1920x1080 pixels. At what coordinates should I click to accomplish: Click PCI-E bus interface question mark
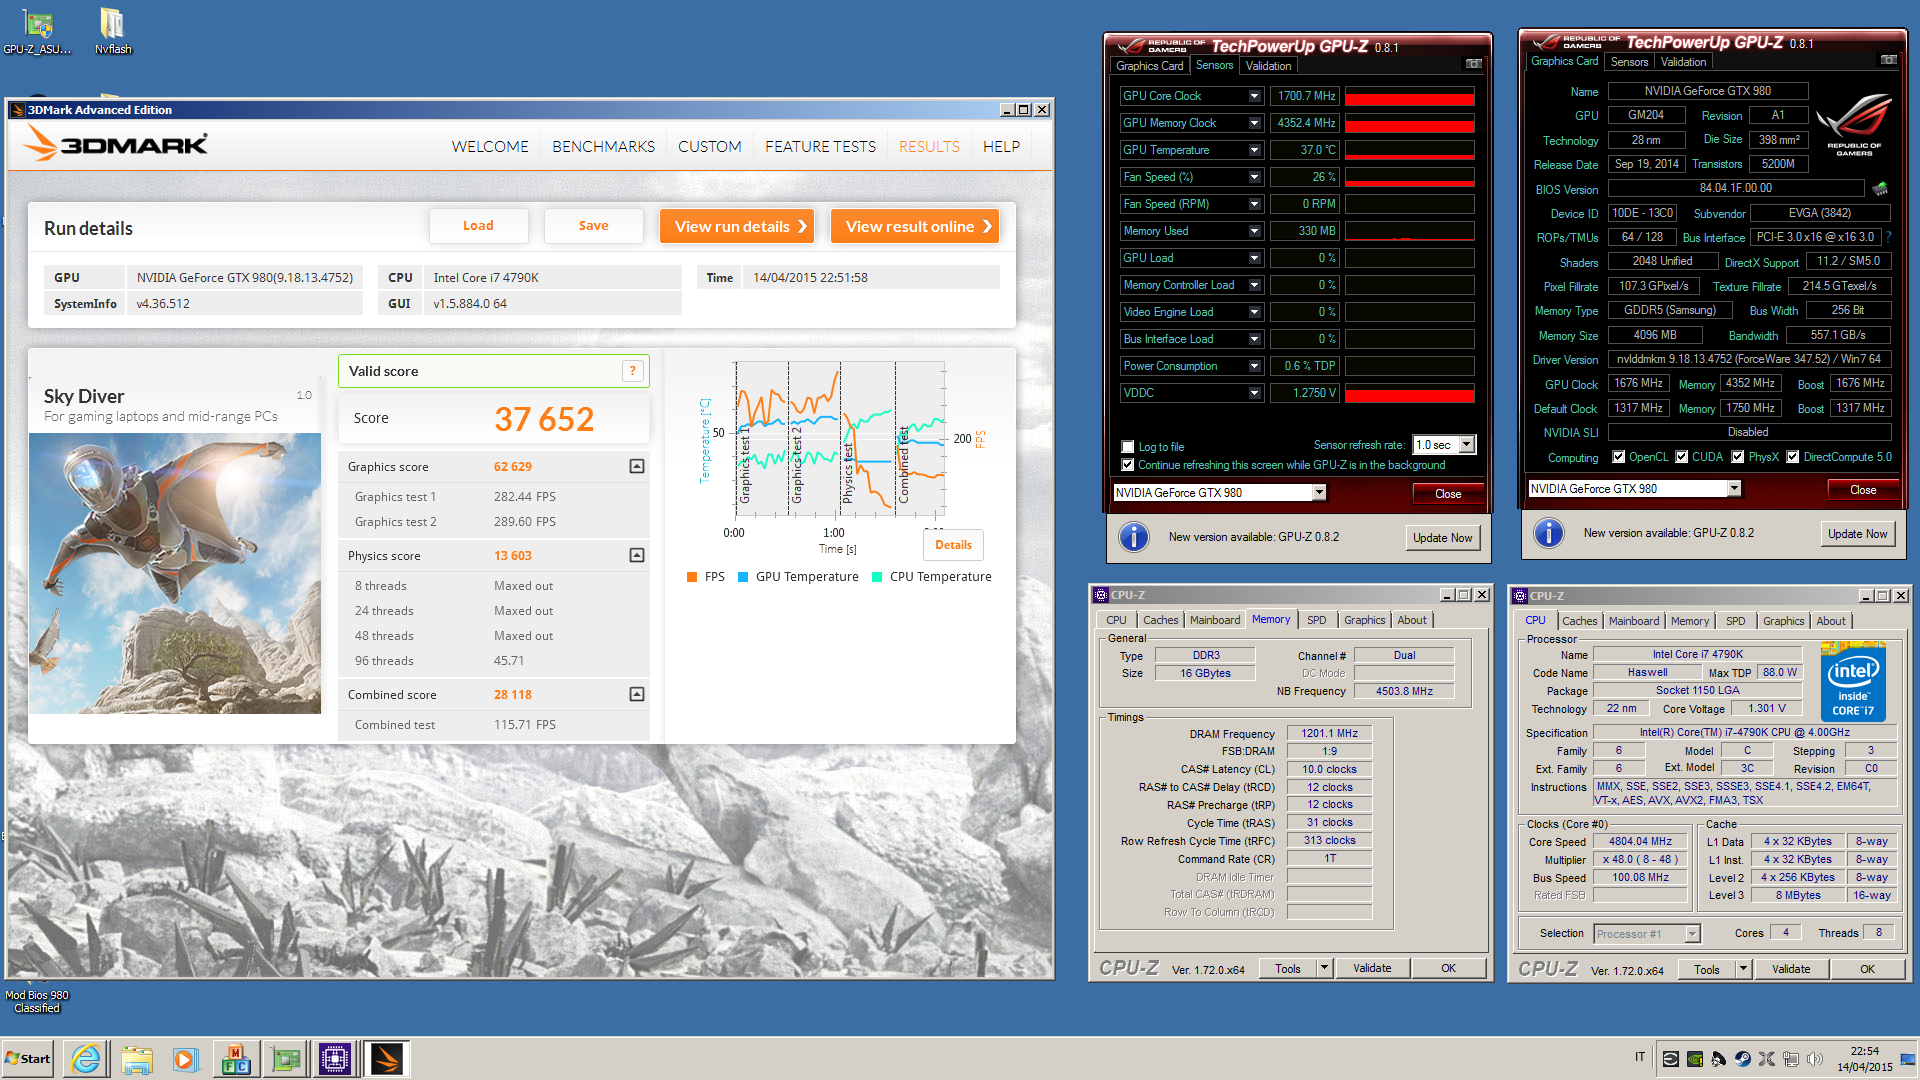click(x=1888, y=237)
